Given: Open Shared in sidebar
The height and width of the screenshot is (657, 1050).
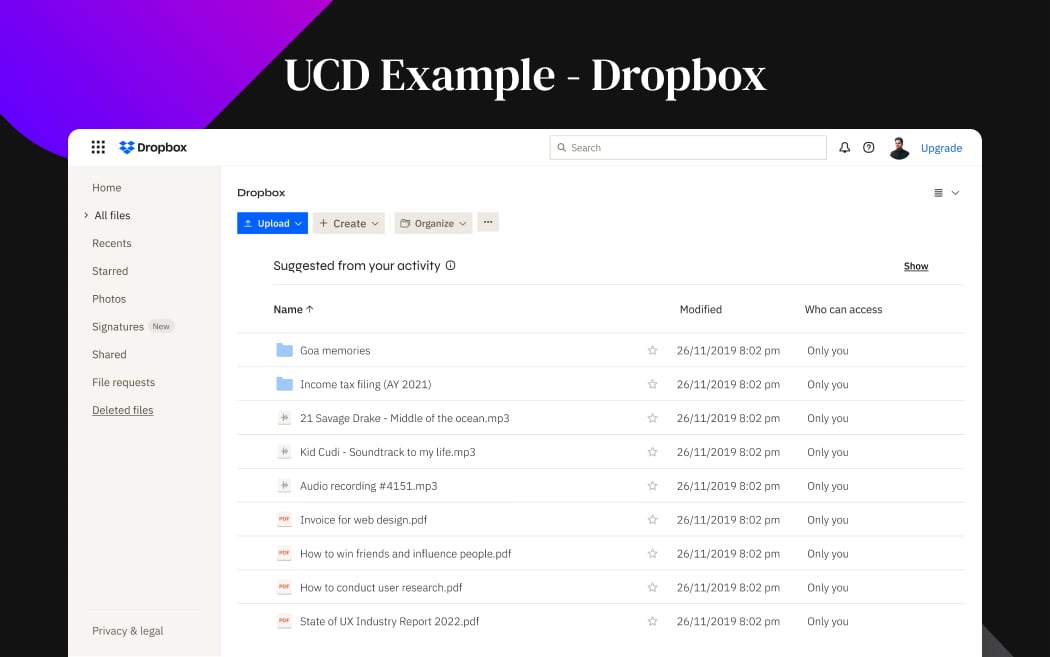Looking at the screenshot, I should (109, 354).
